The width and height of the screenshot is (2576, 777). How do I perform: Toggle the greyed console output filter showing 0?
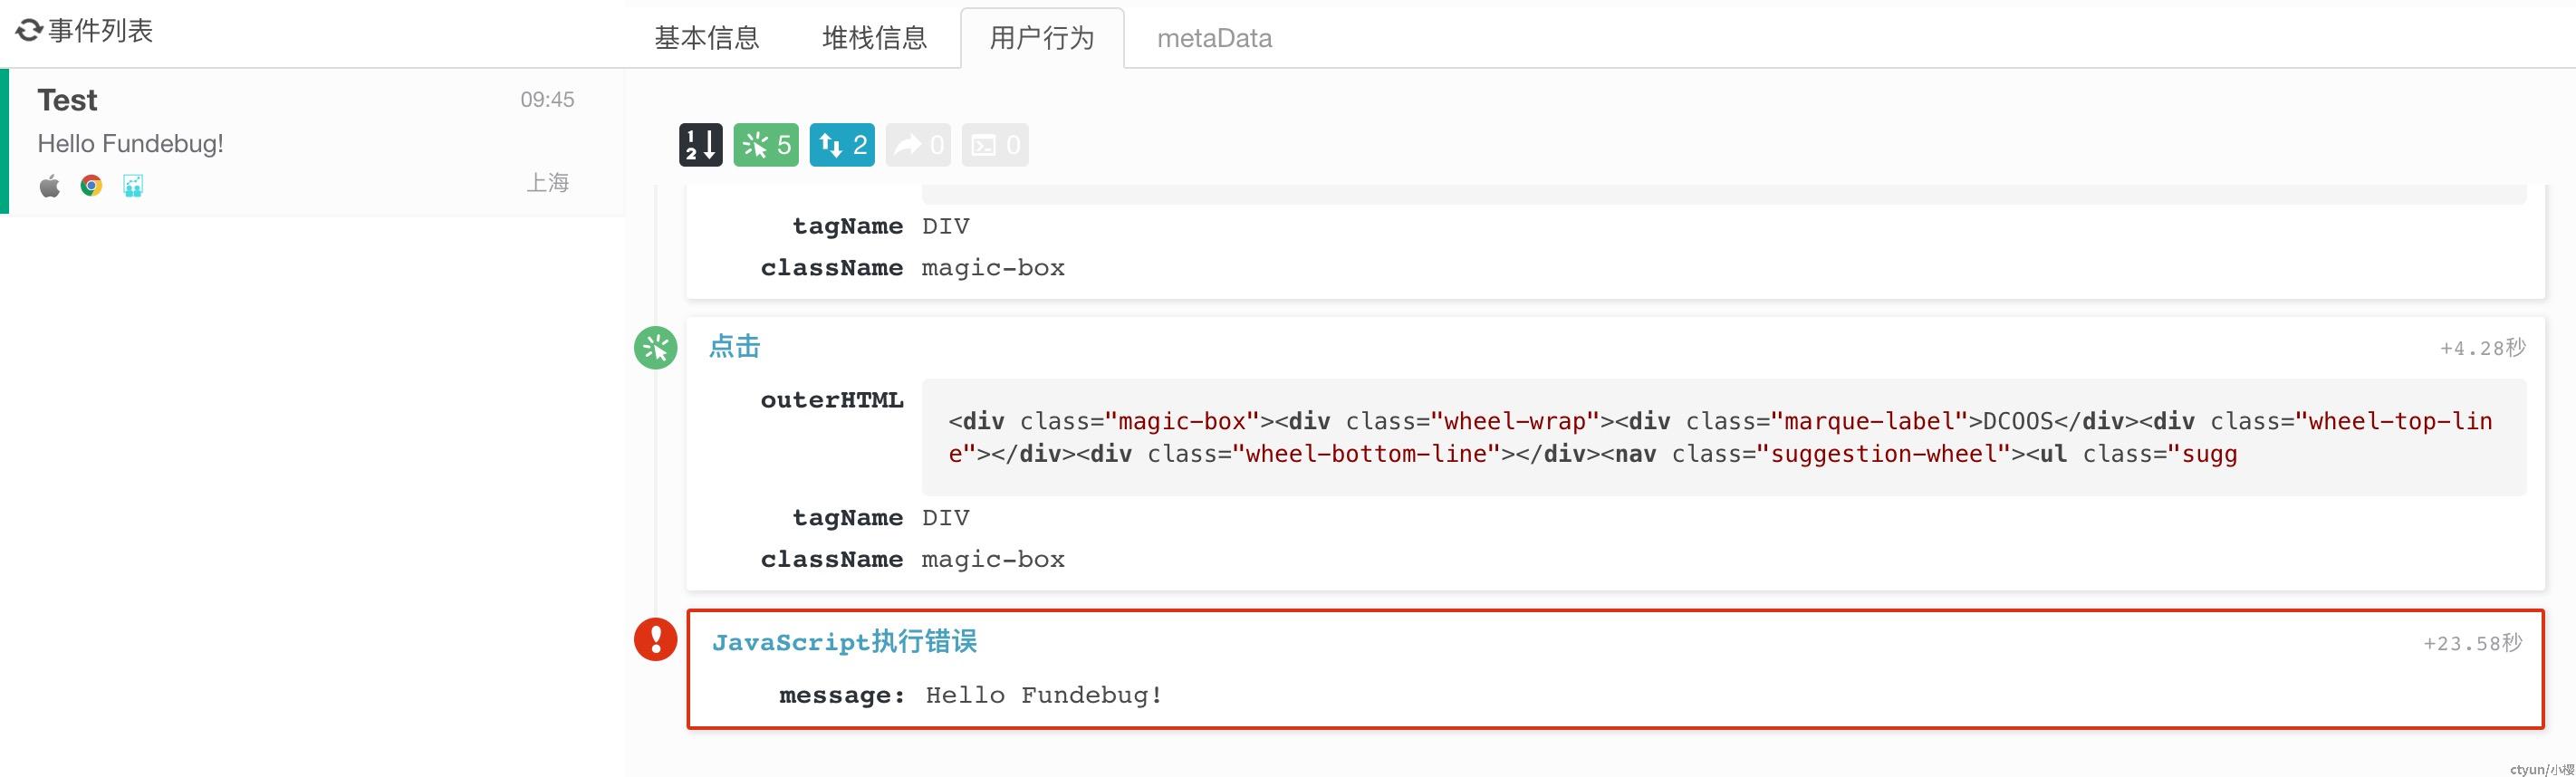click(x=995, y=145)
